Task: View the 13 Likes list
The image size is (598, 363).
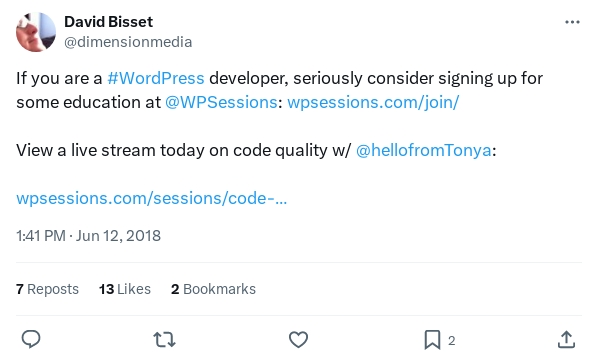Action: point(125,289)
